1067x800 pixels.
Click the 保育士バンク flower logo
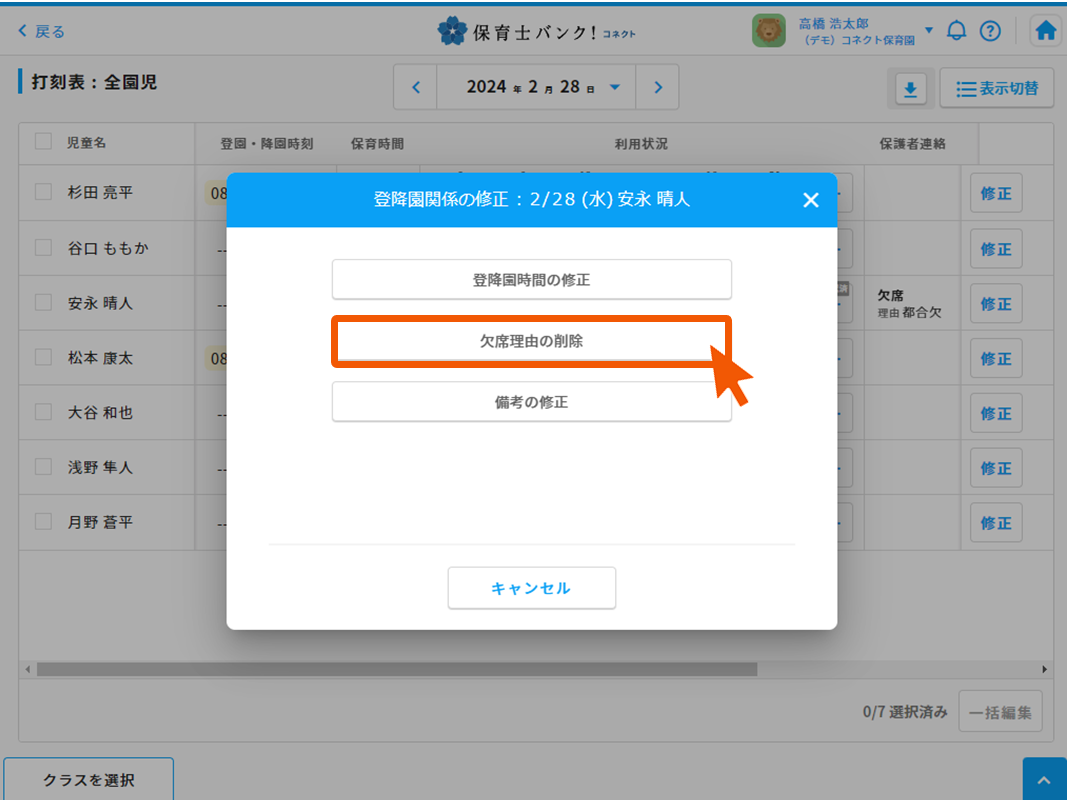[452, 31]
